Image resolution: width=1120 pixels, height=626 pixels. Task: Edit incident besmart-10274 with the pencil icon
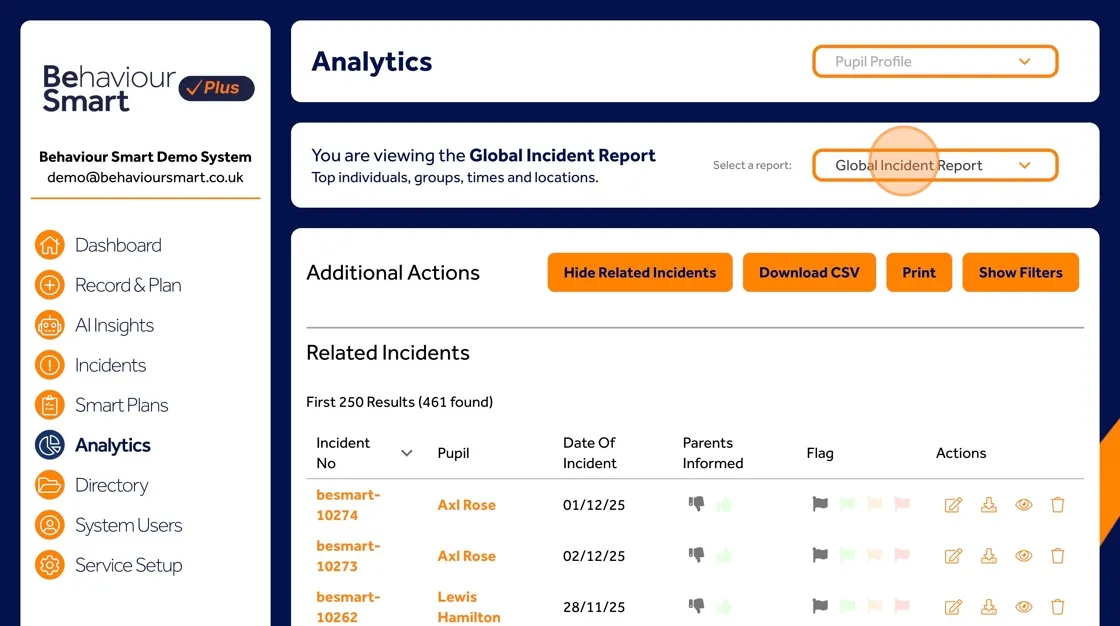(x=952, y=505)
